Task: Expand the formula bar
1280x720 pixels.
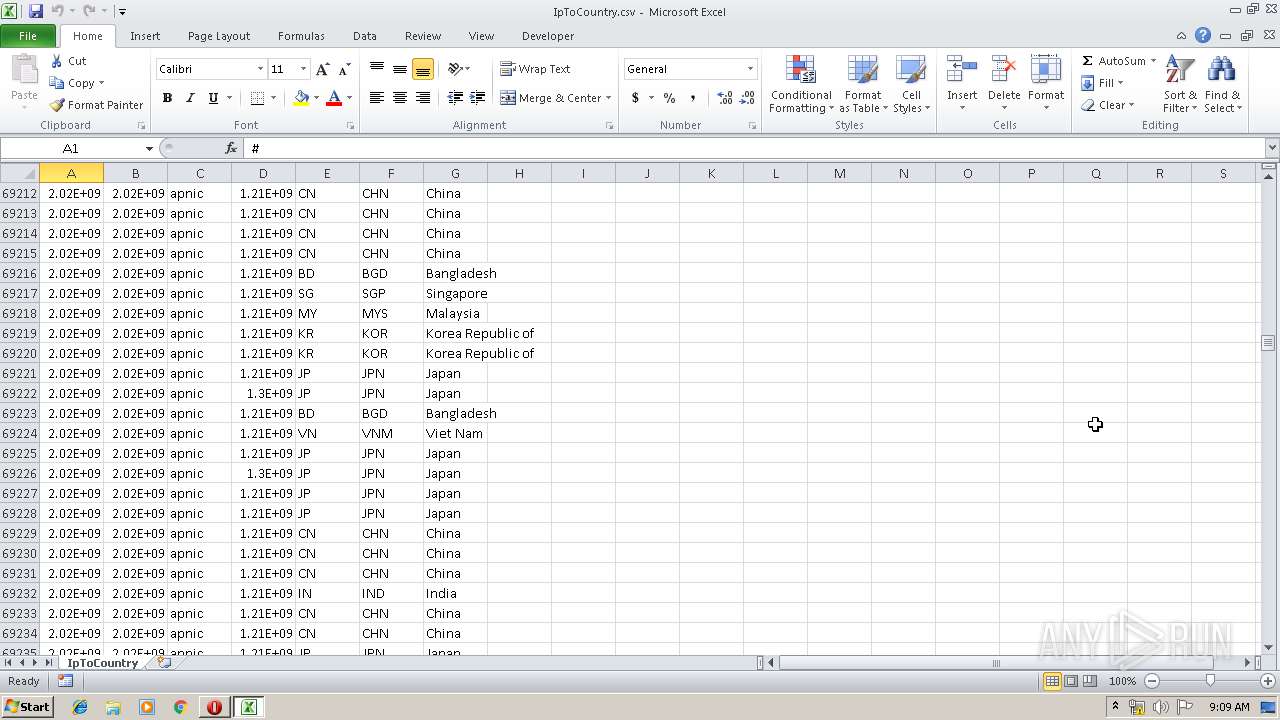Action: (1271, 148)
